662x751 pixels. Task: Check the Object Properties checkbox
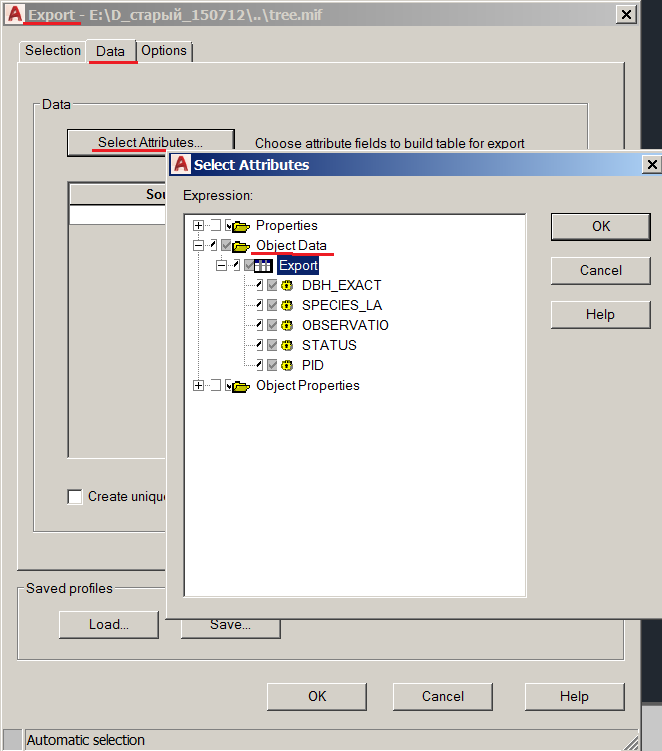216,385
